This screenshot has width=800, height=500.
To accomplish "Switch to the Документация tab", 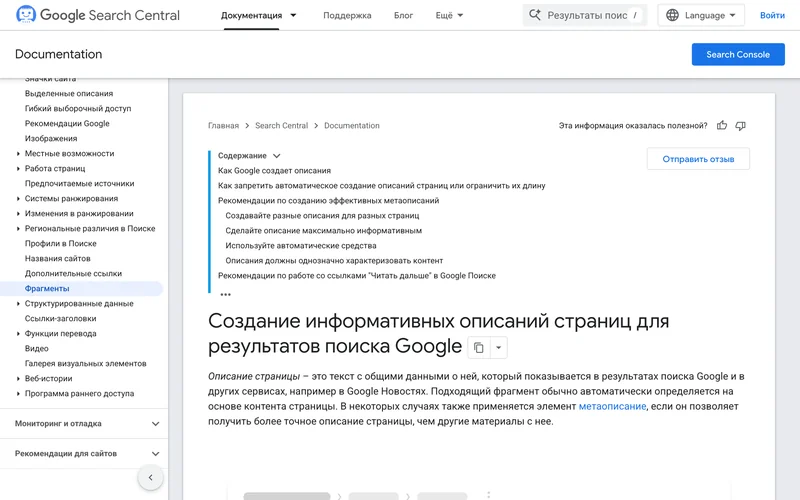I will (x=251, y=15).
